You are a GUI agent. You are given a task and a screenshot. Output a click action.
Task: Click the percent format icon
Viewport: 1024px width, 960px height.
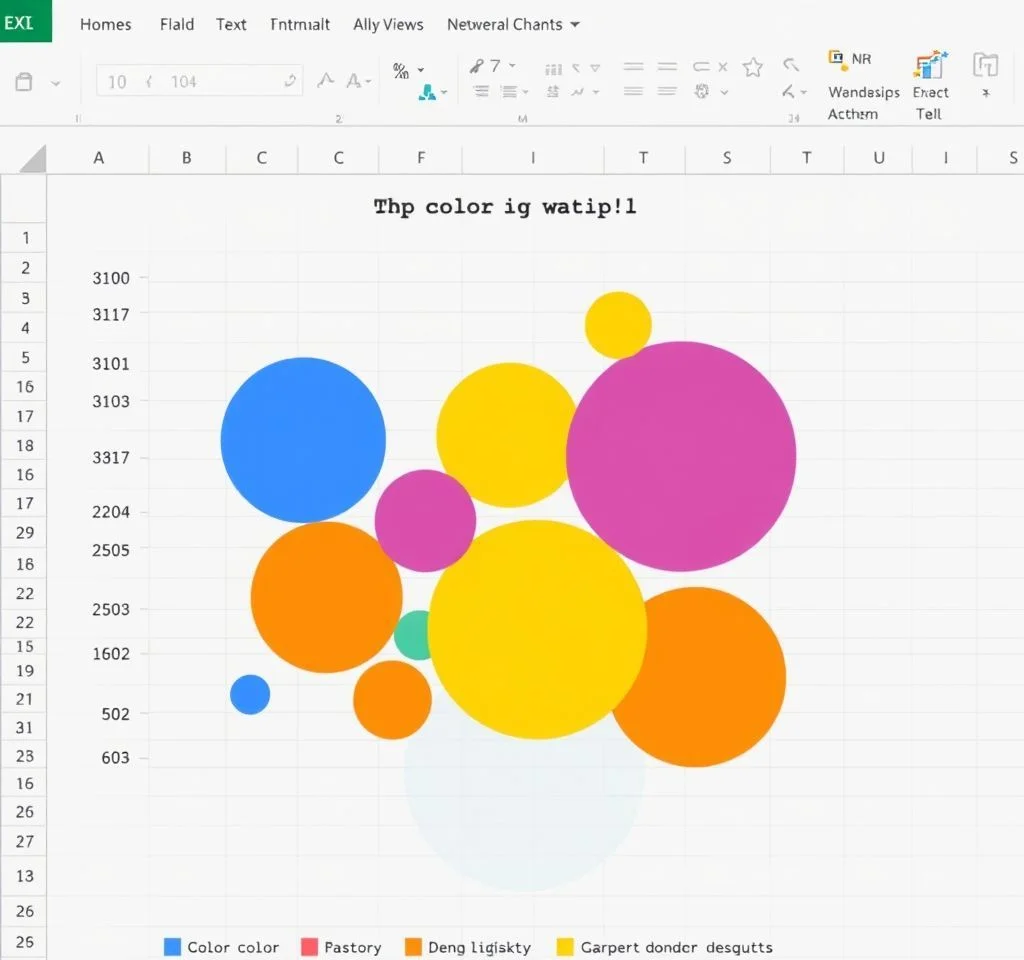[401, 70]
